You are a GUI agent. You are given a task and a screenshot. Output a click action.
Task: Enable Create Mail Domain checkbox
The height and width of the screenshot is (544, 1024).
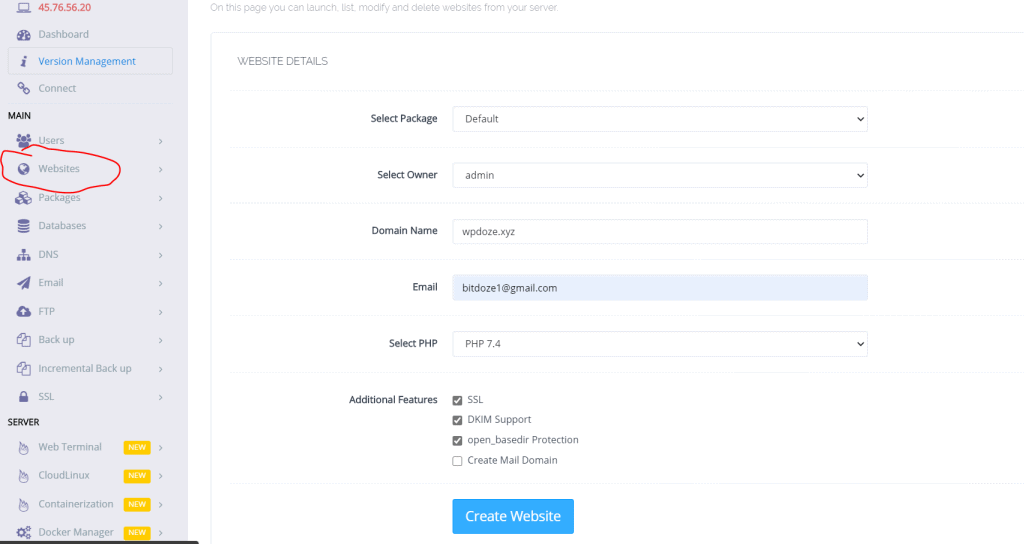[457, 461]
